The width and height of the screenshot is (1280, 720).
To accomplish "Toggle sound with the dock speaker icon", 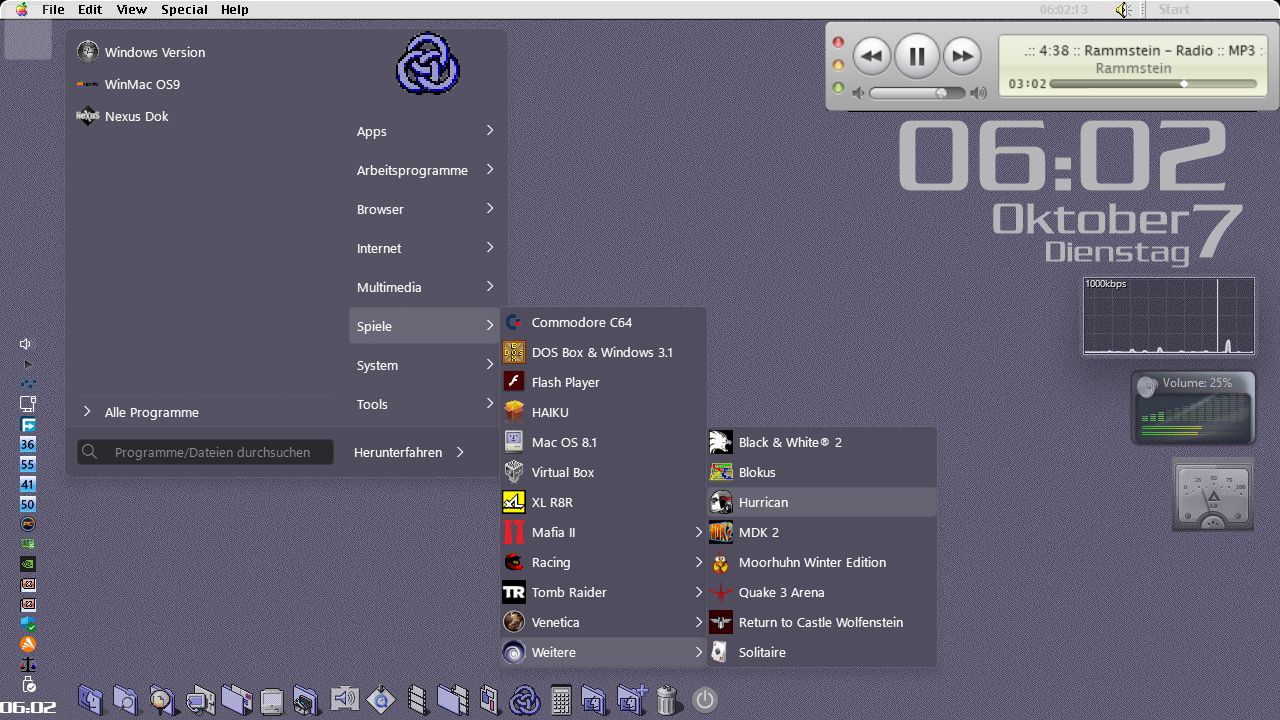I will (344, 699).
